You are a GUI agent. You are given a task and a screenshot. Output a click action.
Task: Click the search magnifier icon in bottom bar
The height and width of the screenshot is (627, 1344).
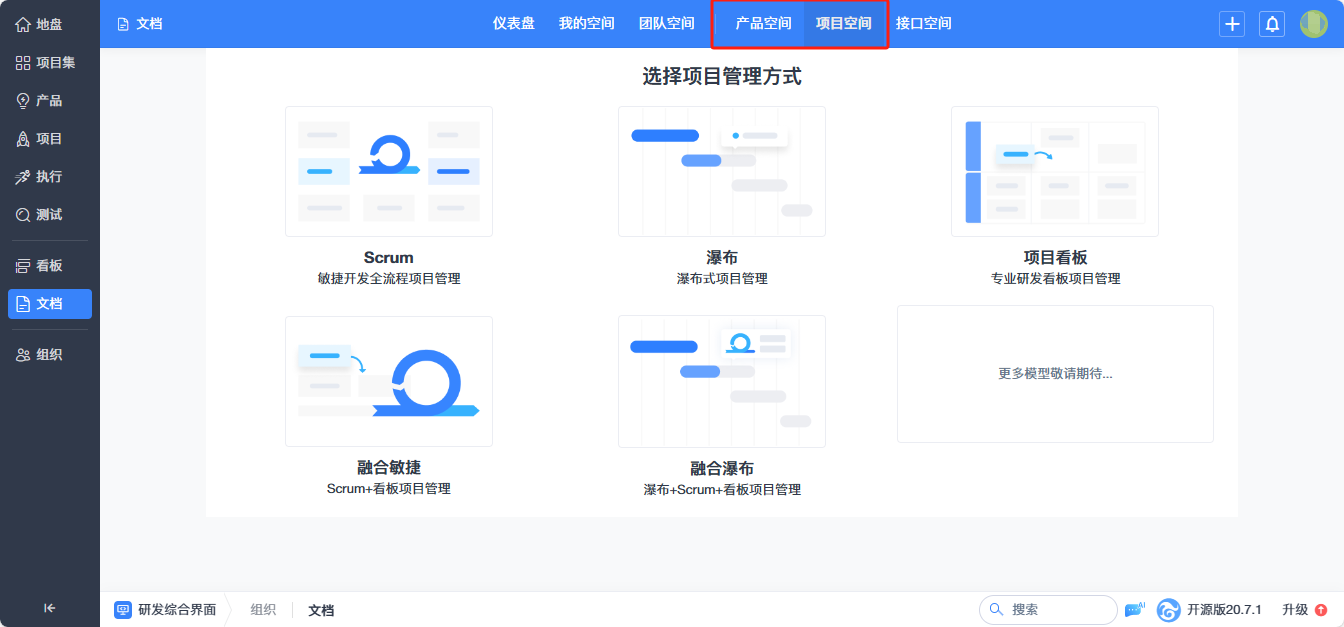click(x=996, y=609)
